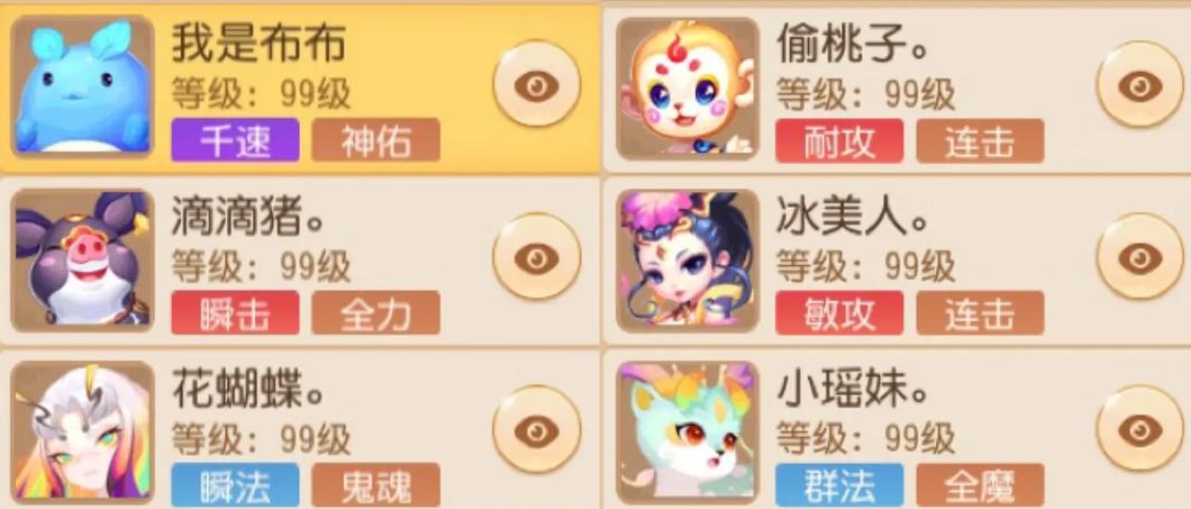Show 小瑶妹 info with eye icon
Viewport: 1191px width, 509px height.
1140,428
